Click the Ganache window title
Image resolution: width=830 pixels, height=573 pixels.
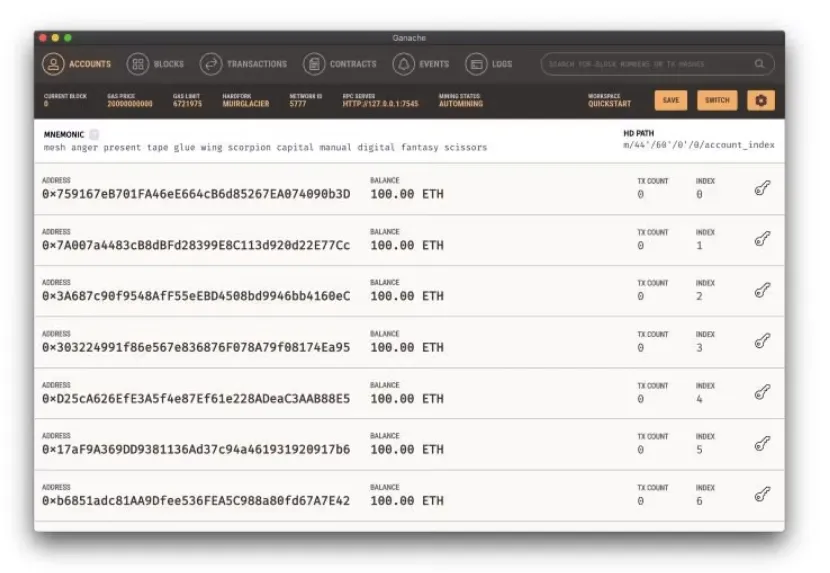(x=409, y=38)
